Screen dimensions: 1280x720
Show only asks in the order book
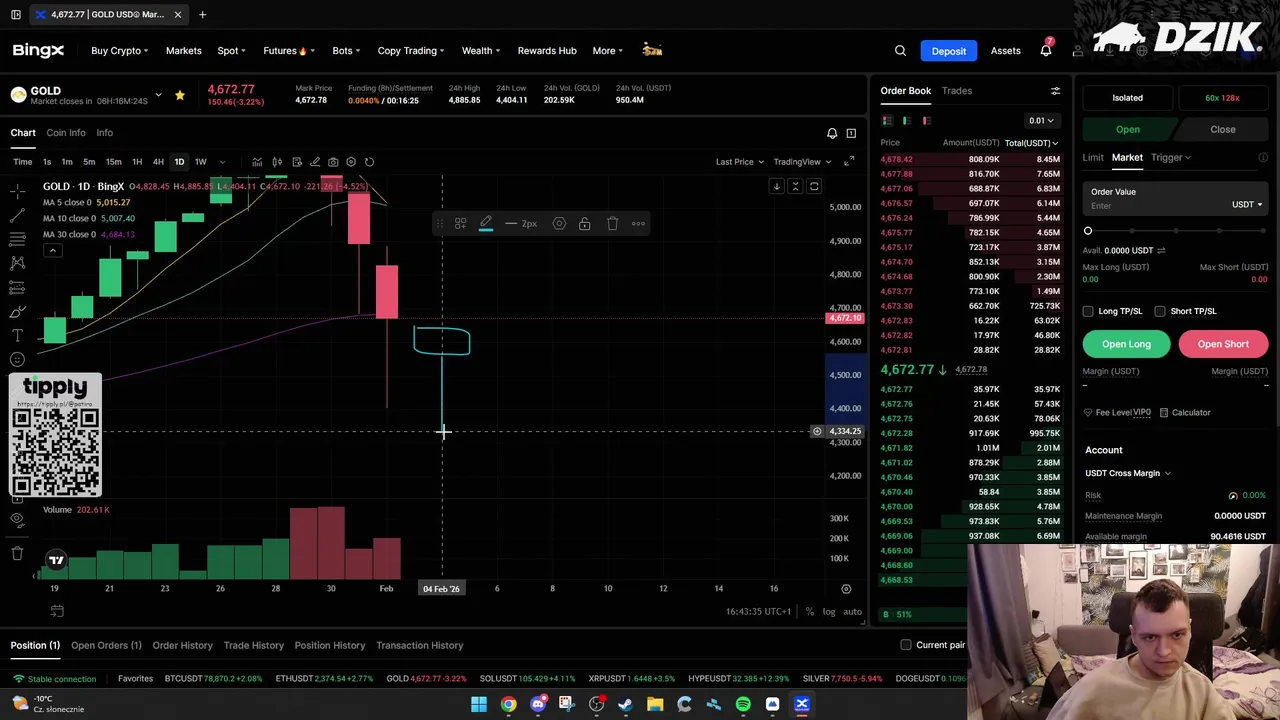click(x=927, y=121)
